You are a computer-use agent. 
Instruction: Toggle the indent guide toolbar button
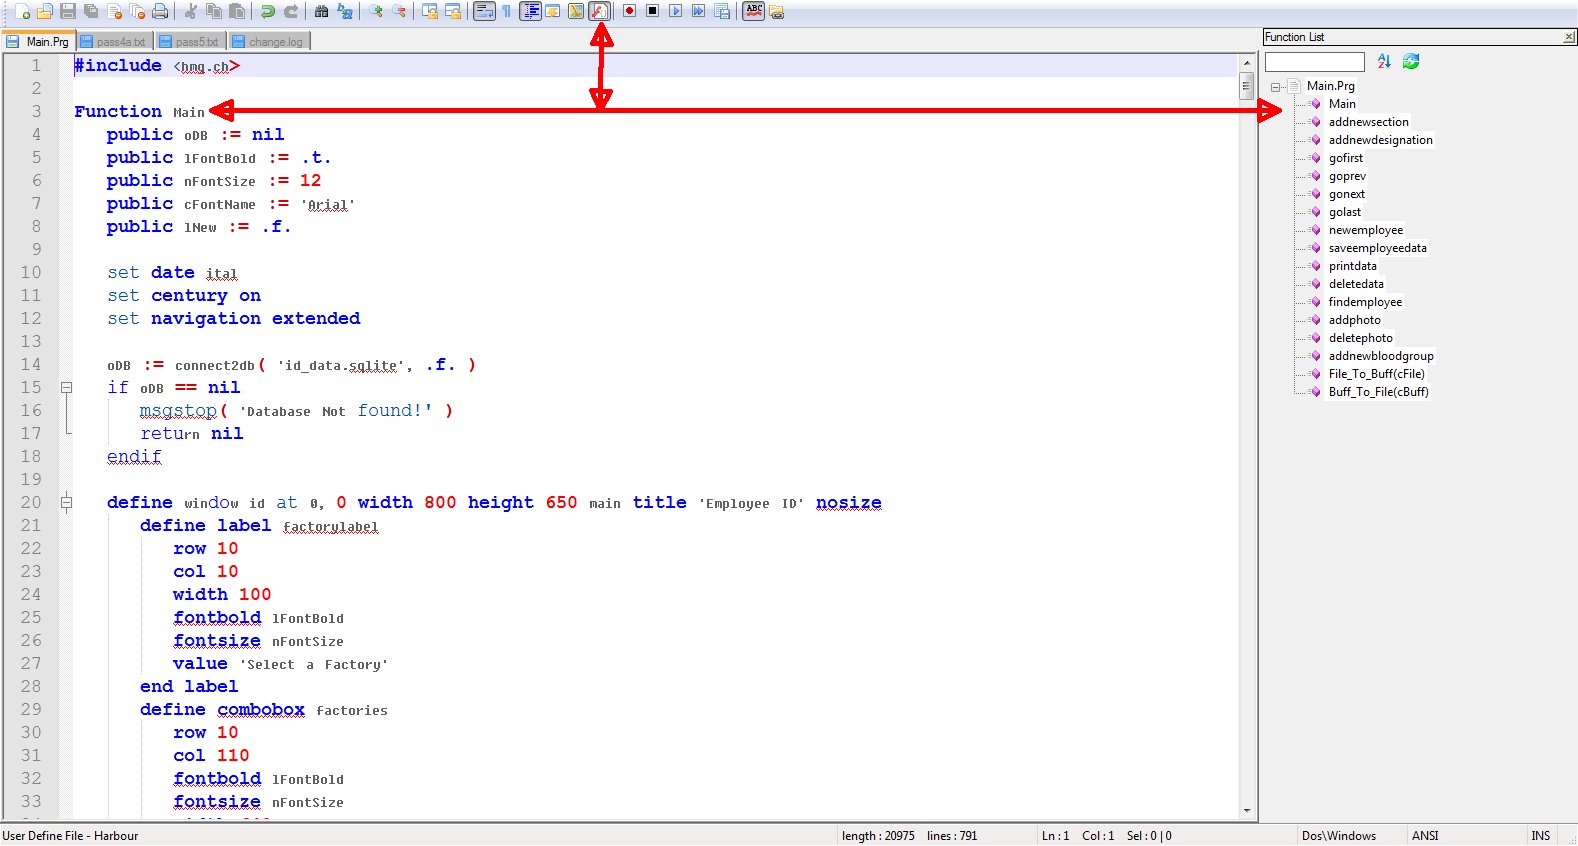[x=530, y=11]
